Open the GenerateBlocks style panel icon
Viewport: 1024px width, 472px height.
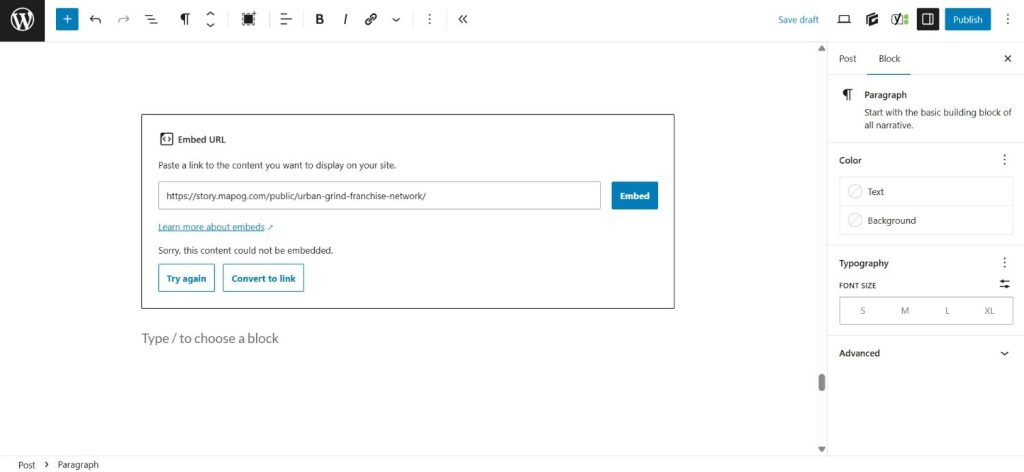pyautogui.click(x=872, y=20)
